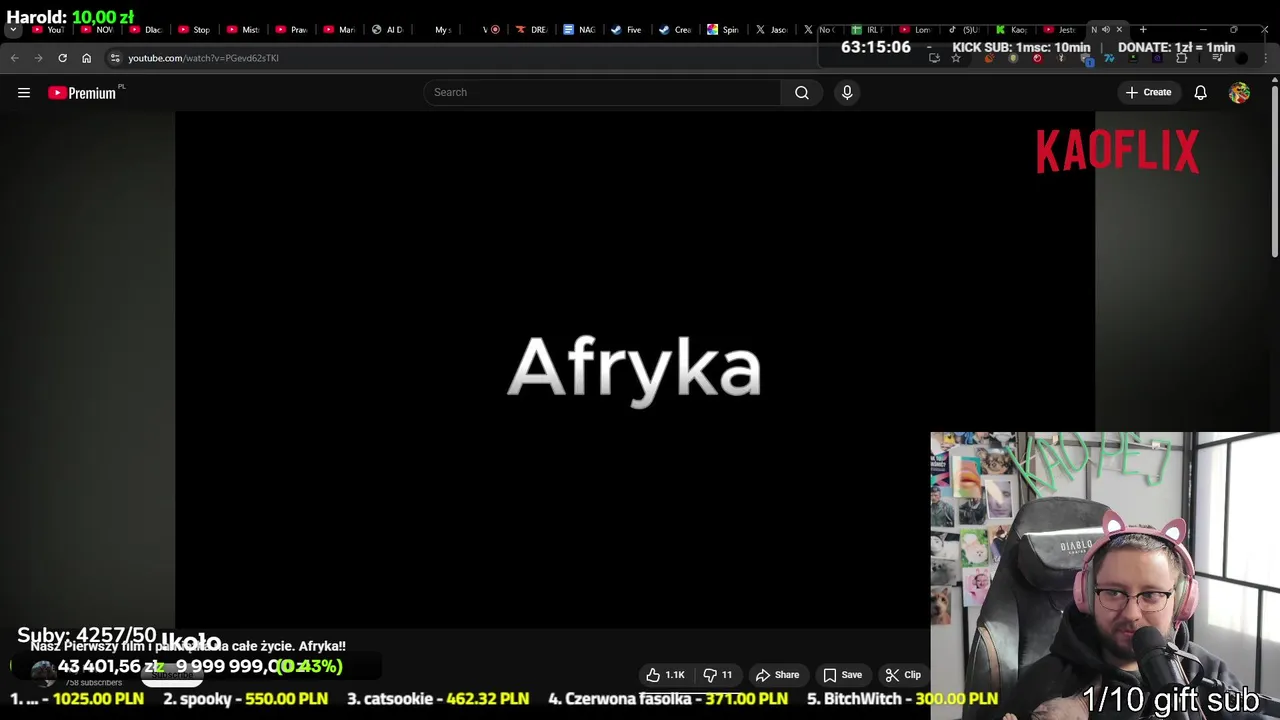Open the browser extensions puzzle icon
This screenshot has height=720, width=1280.
[1181, 58]
